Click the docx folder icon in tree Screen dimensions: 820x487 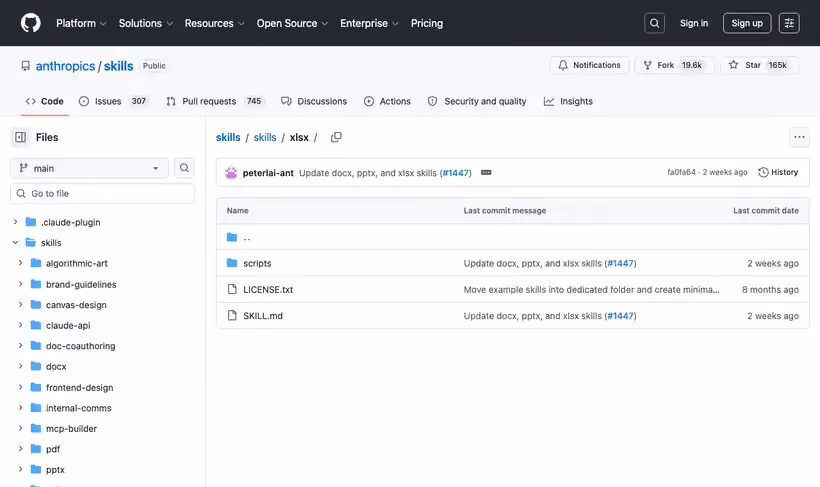(x=36, y=366)
